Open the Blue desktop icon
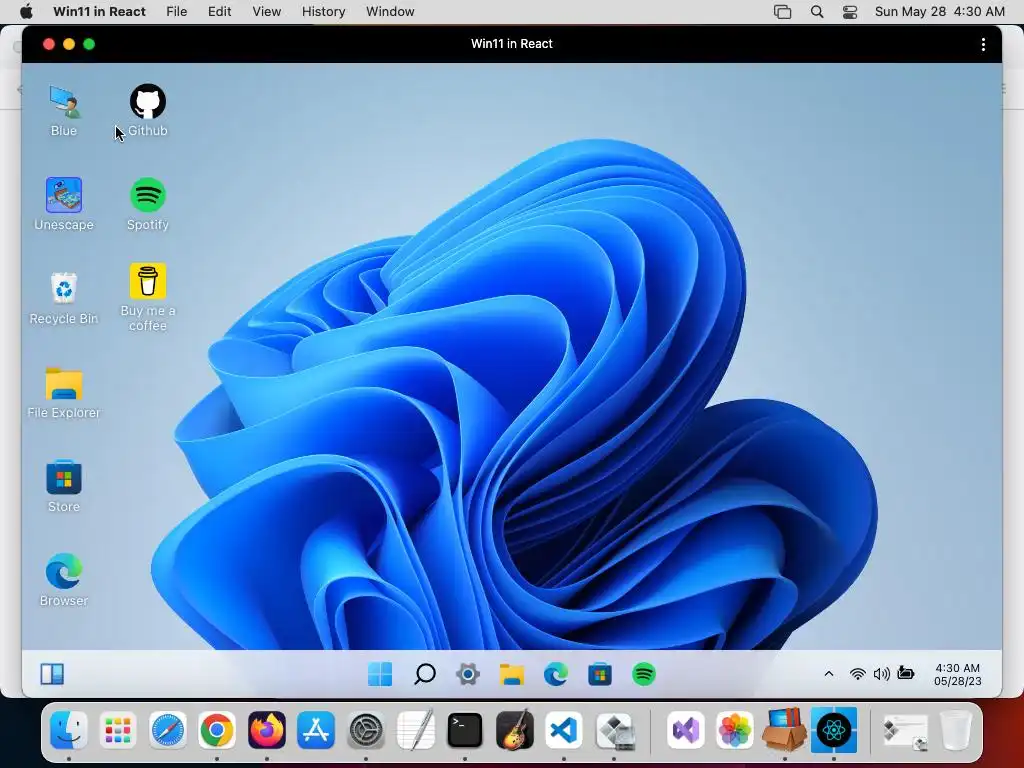 (64, 110)
